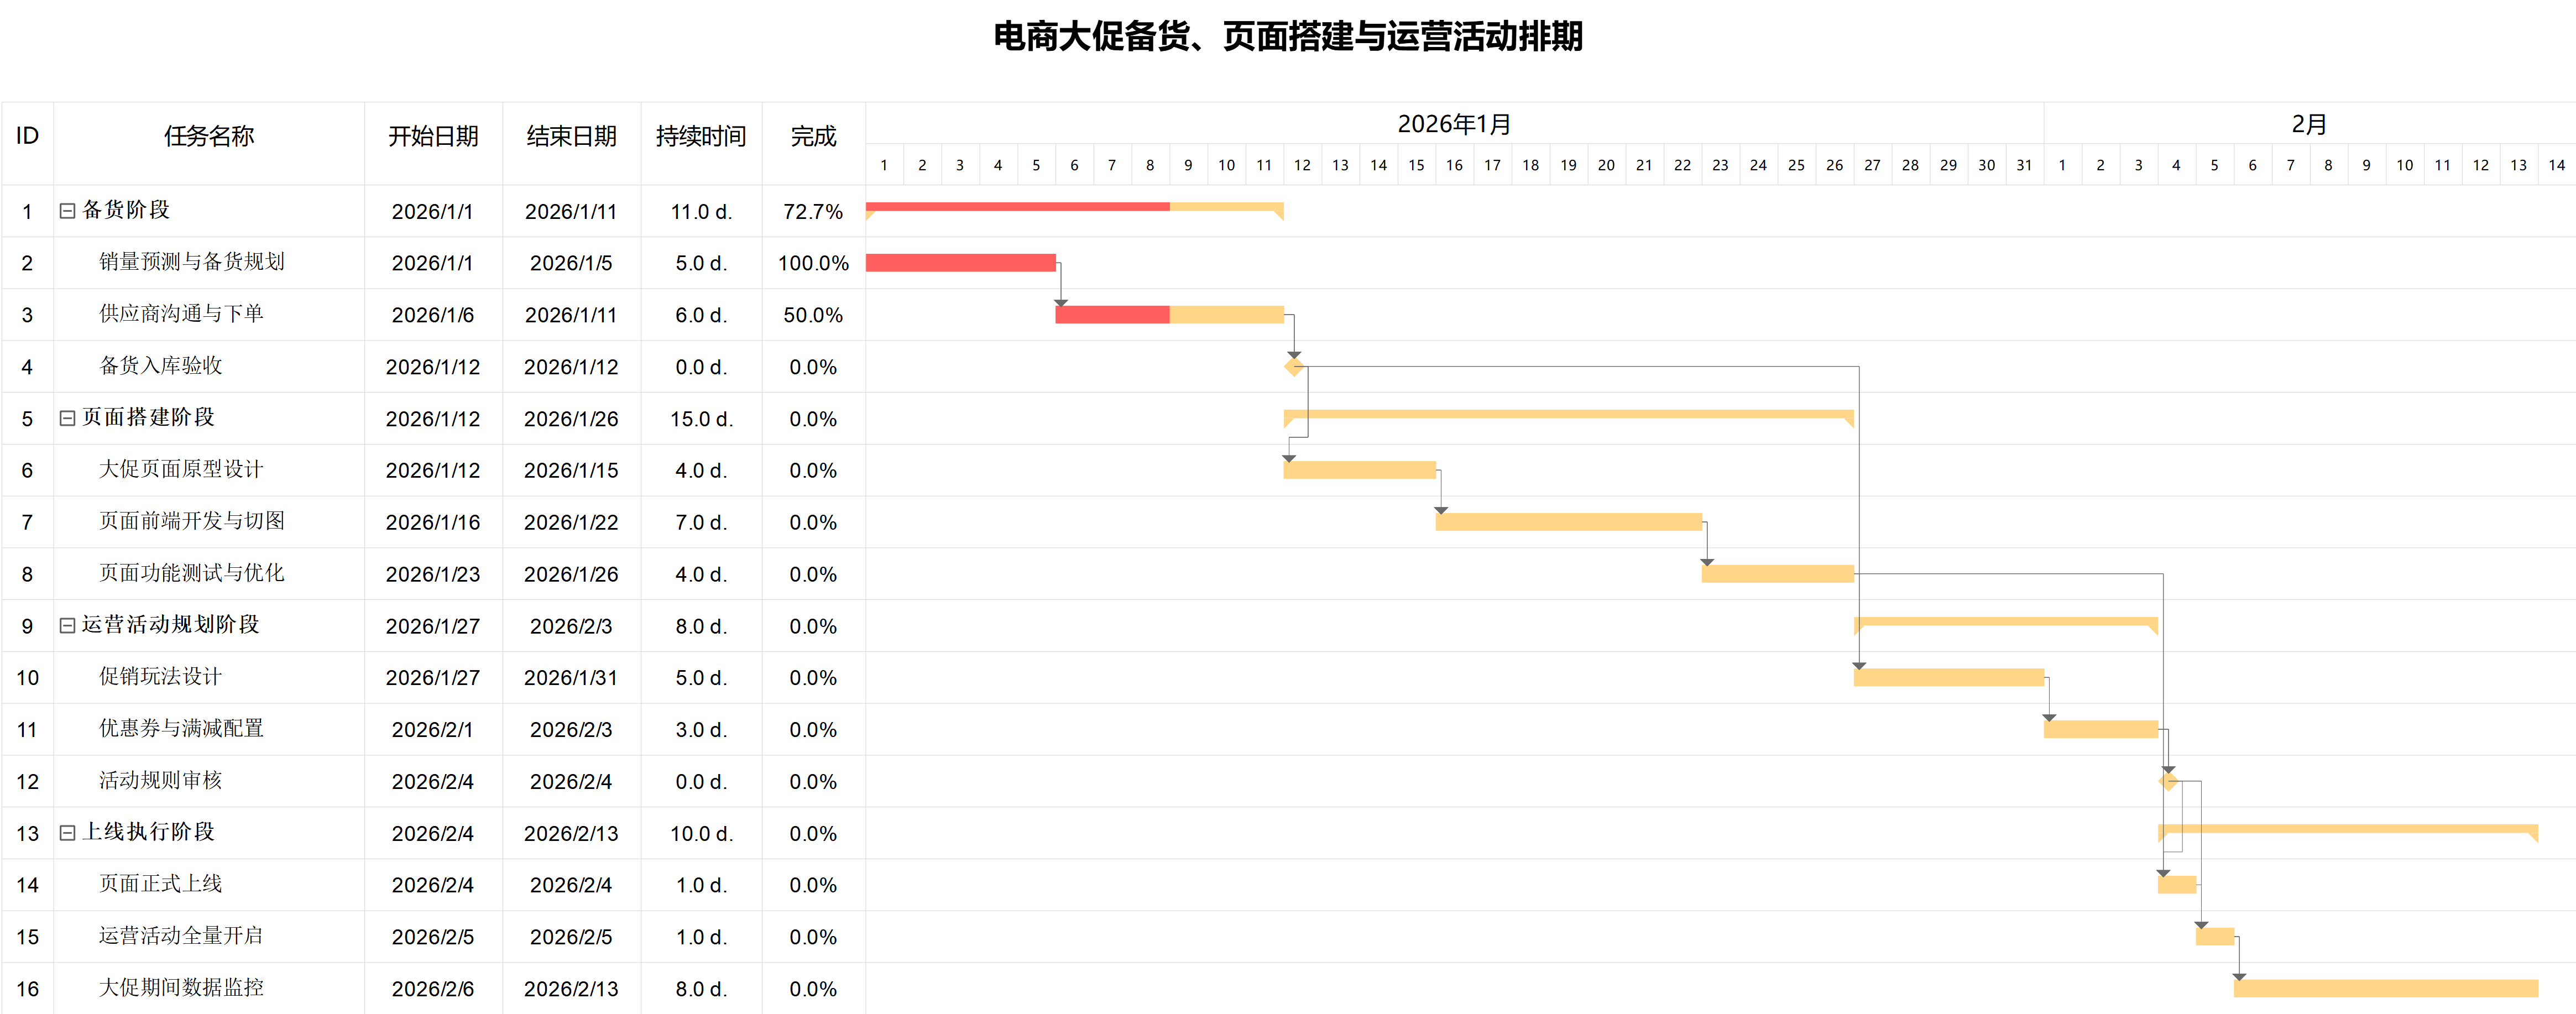Image resolution: width=2576 pixels, height=1014 pixels.
Task: Click the 持续时间 column header
Action: point(701,137)
